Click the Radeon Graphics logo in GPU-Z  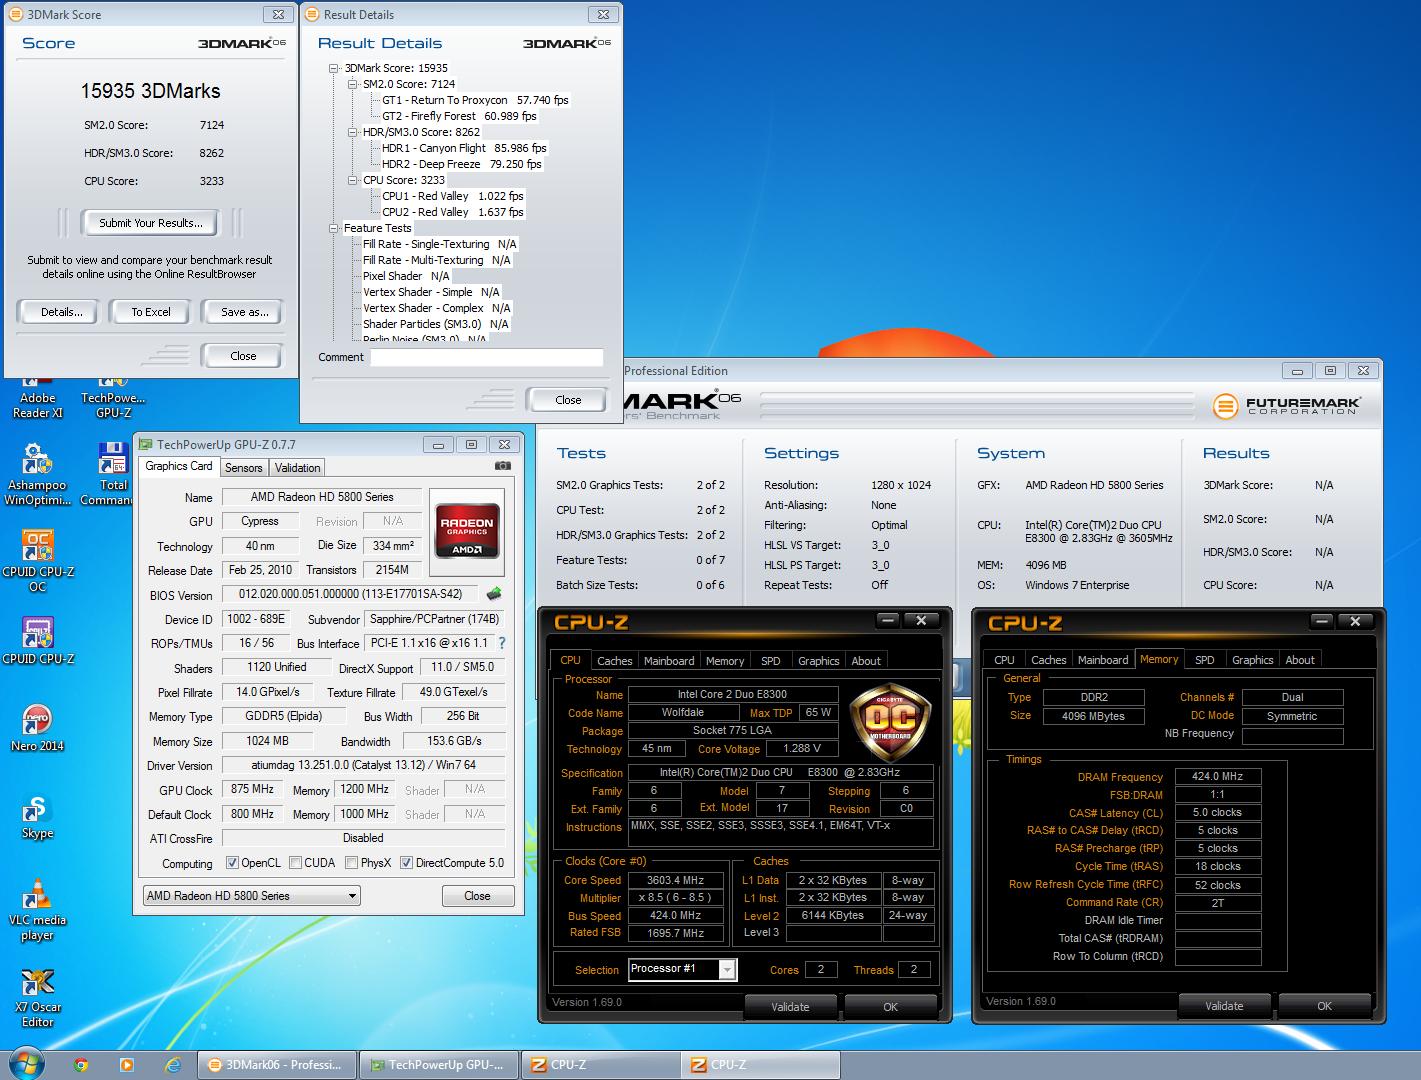[468, 530]
